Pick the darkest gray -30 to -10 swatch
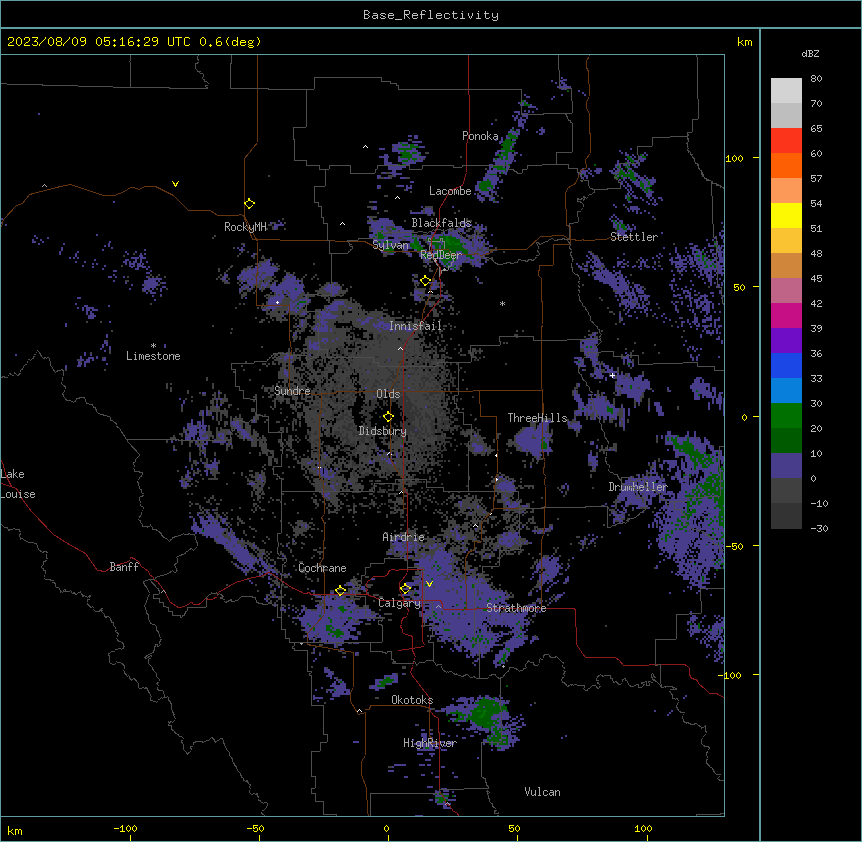This screenshot has width=862, height=842. 786,516
